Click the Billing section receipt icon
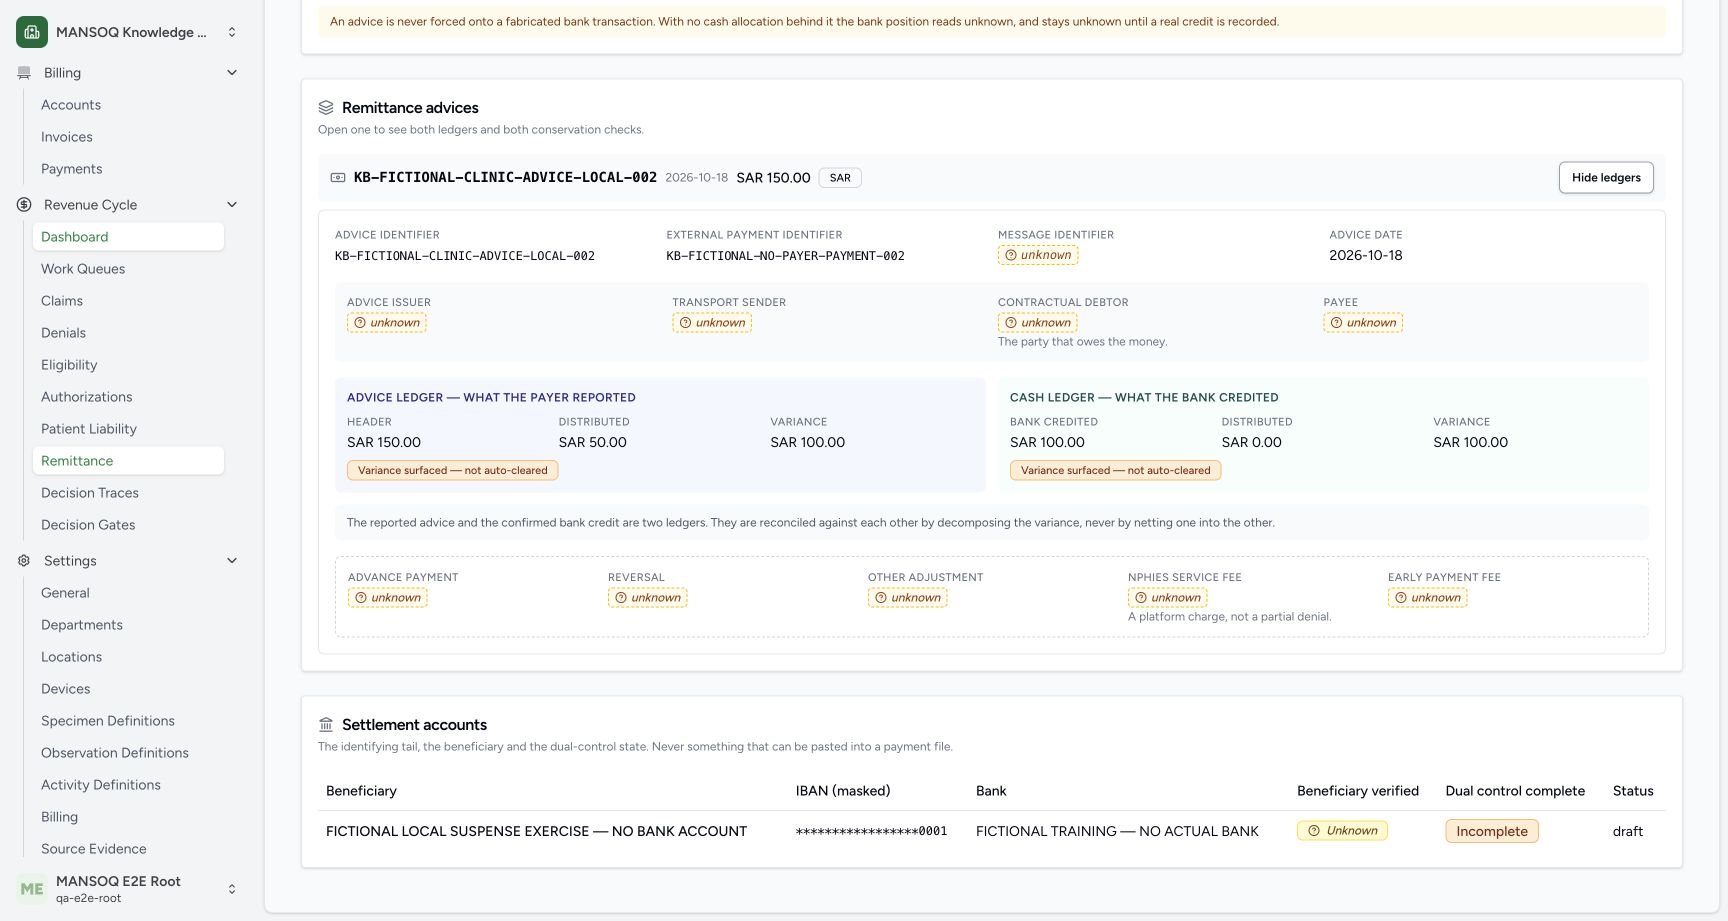Viewport: 1728px width, 921px height. [24, 73]
